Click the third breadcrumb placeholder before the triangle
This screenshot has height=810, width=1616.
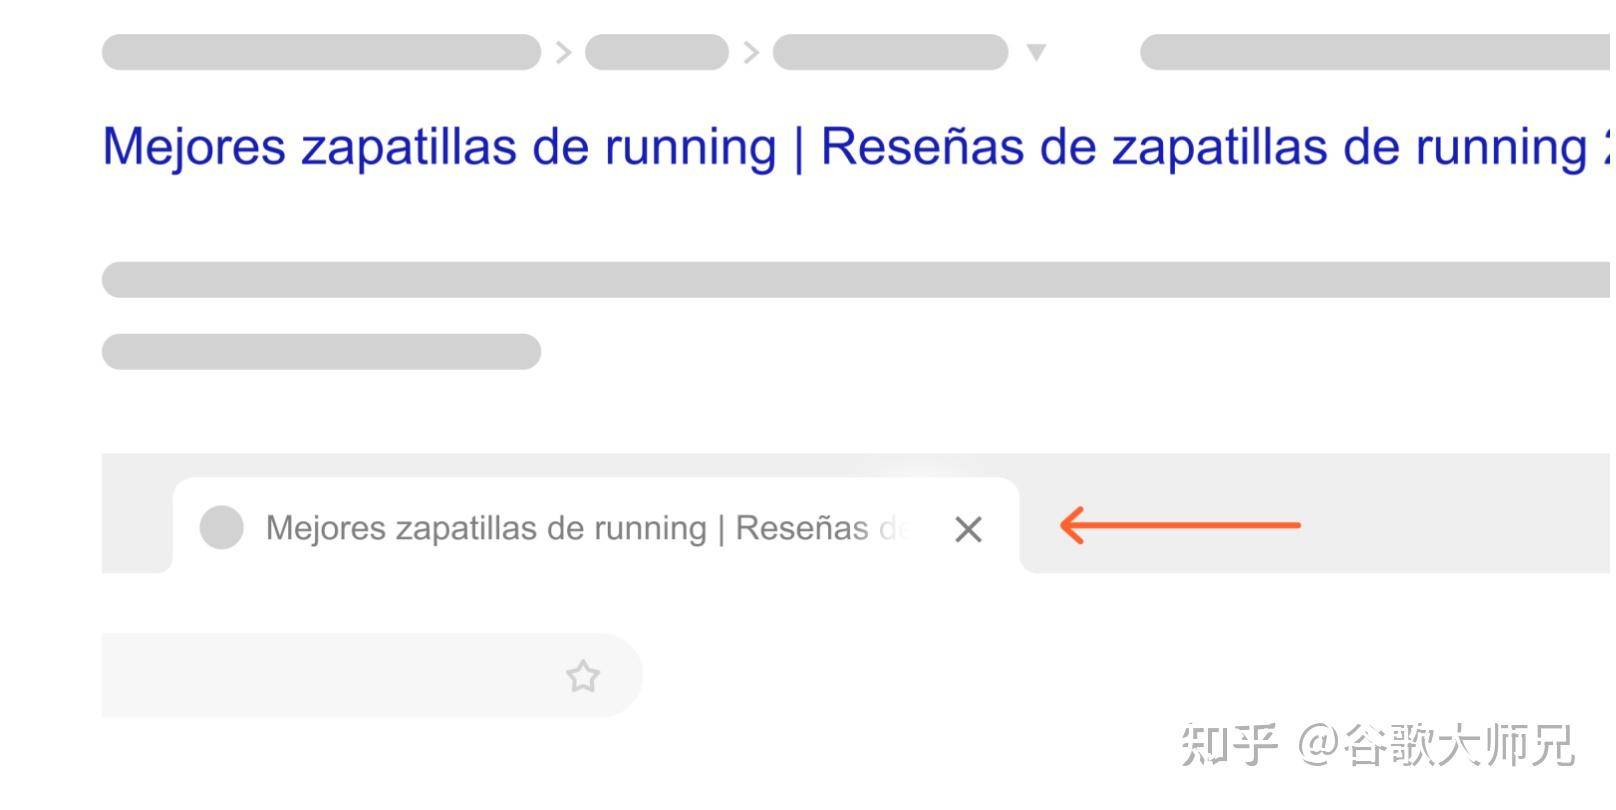pyautogui.click(x=890, y=52)
